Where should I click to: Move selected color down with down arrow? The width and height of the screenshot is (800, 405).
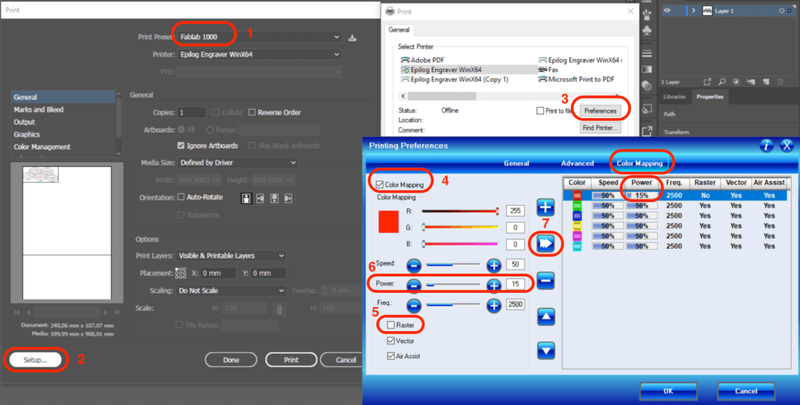(x=545, y=350)
